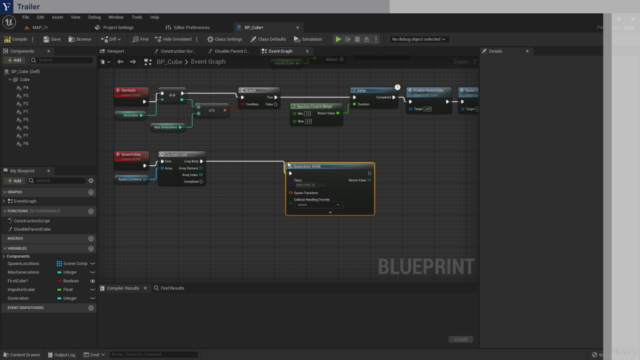Open the File menu
This screenshot has width=640, height=360.
tap(25, 17)
